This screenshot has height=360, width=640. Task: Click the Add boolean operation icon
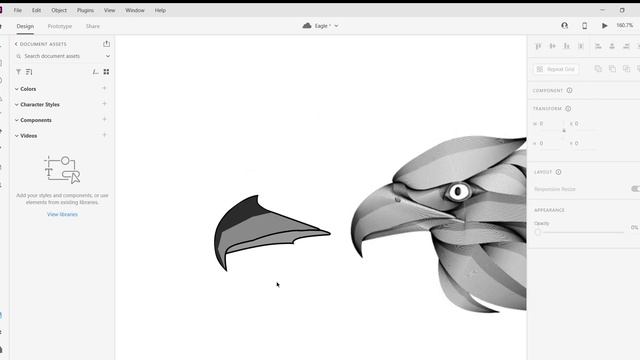(x=598, y=69)
